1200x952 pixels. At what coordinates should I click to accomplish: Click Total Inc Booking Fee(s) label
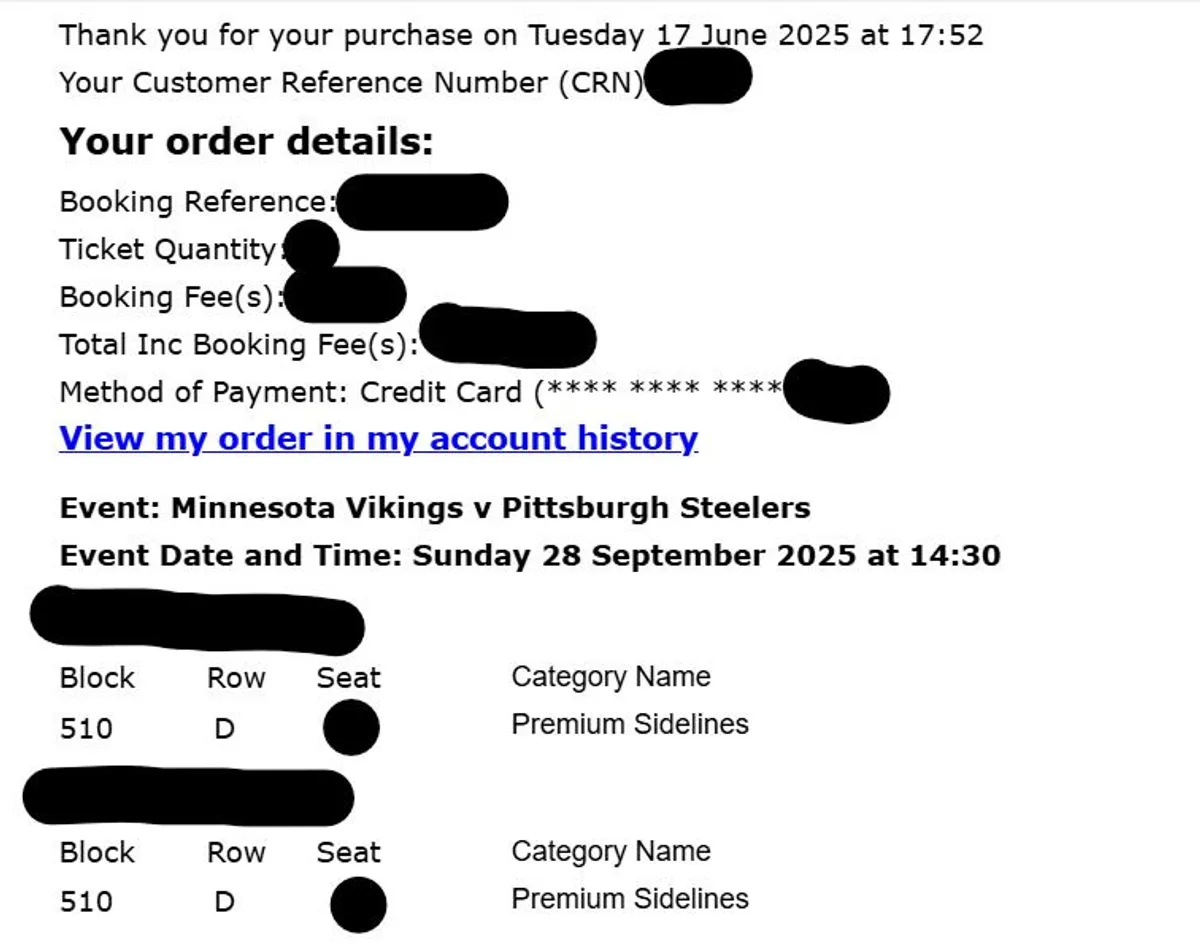pos(239,345)
